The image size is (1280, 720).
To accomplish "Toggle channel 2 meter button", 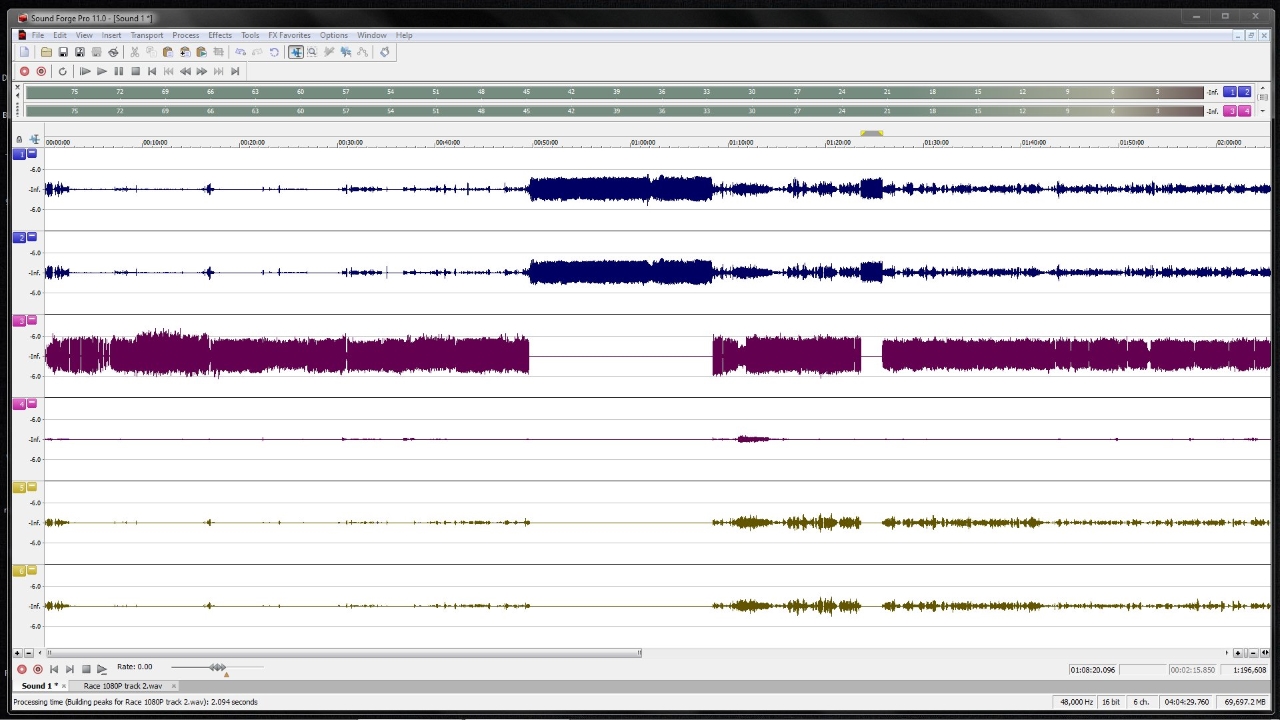I will [x=1245, y=91].
